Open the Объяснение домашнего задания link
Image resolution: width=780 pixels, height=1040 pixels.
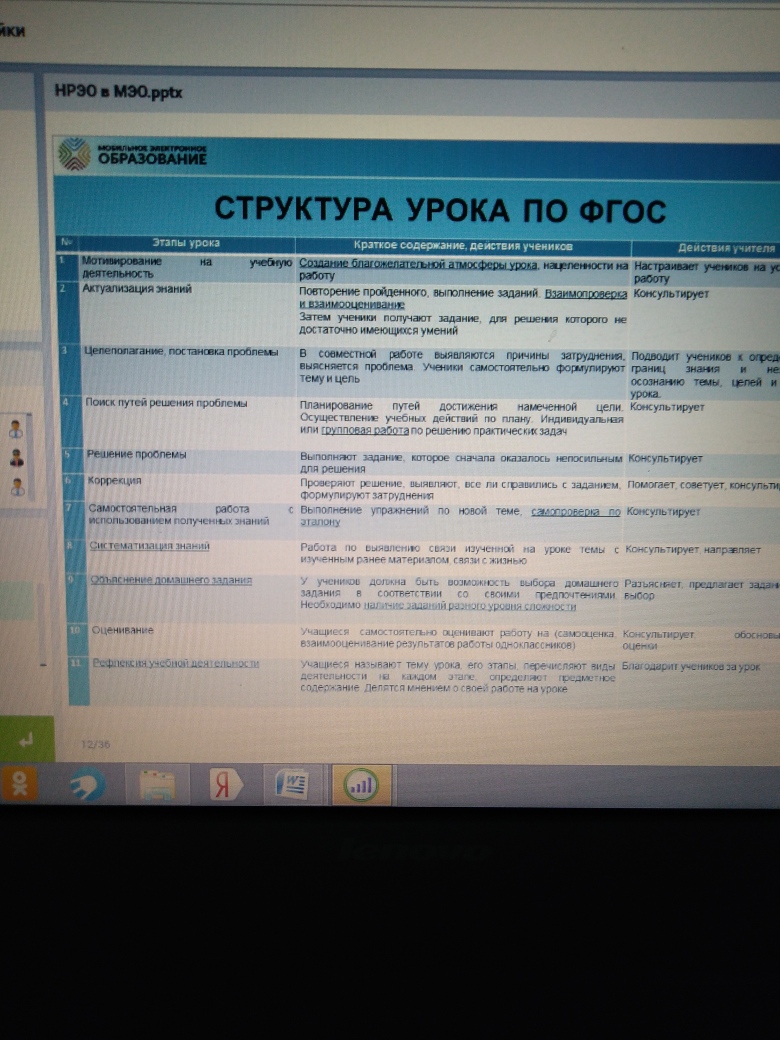coord(170,580)
